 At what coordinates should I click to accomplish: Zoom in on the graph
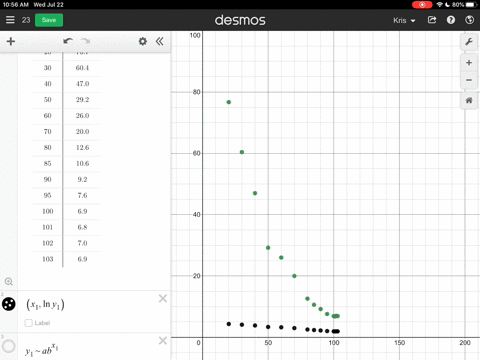(x=469, y=63)
